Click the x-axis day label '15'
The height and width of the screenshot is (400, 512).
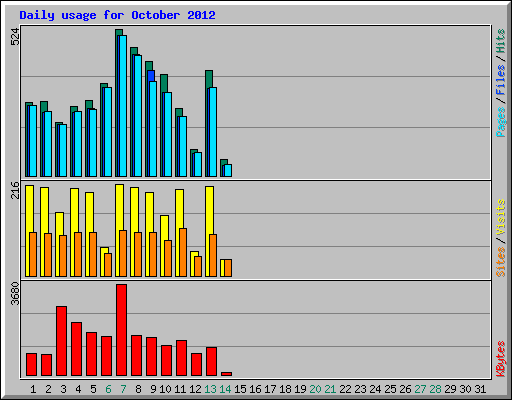coord(240,389)
